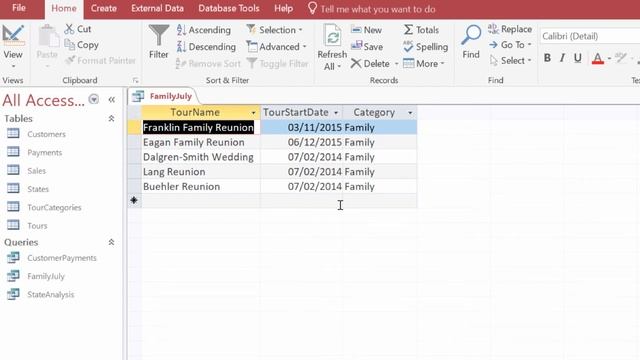The image size is (640, 360).
Task: Switch to the Create ribbon tab
Action: click(104, 8)
